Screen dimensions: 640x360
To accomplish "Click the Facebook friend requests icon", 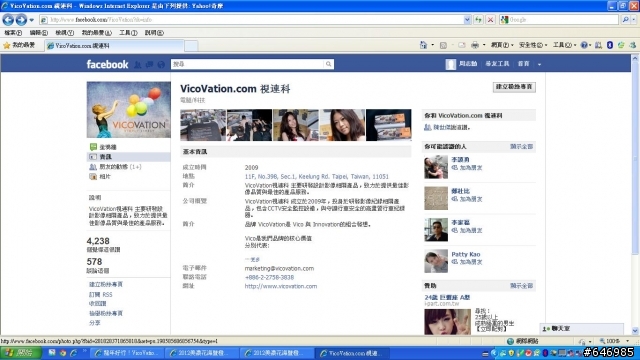I will pos(138,64).
